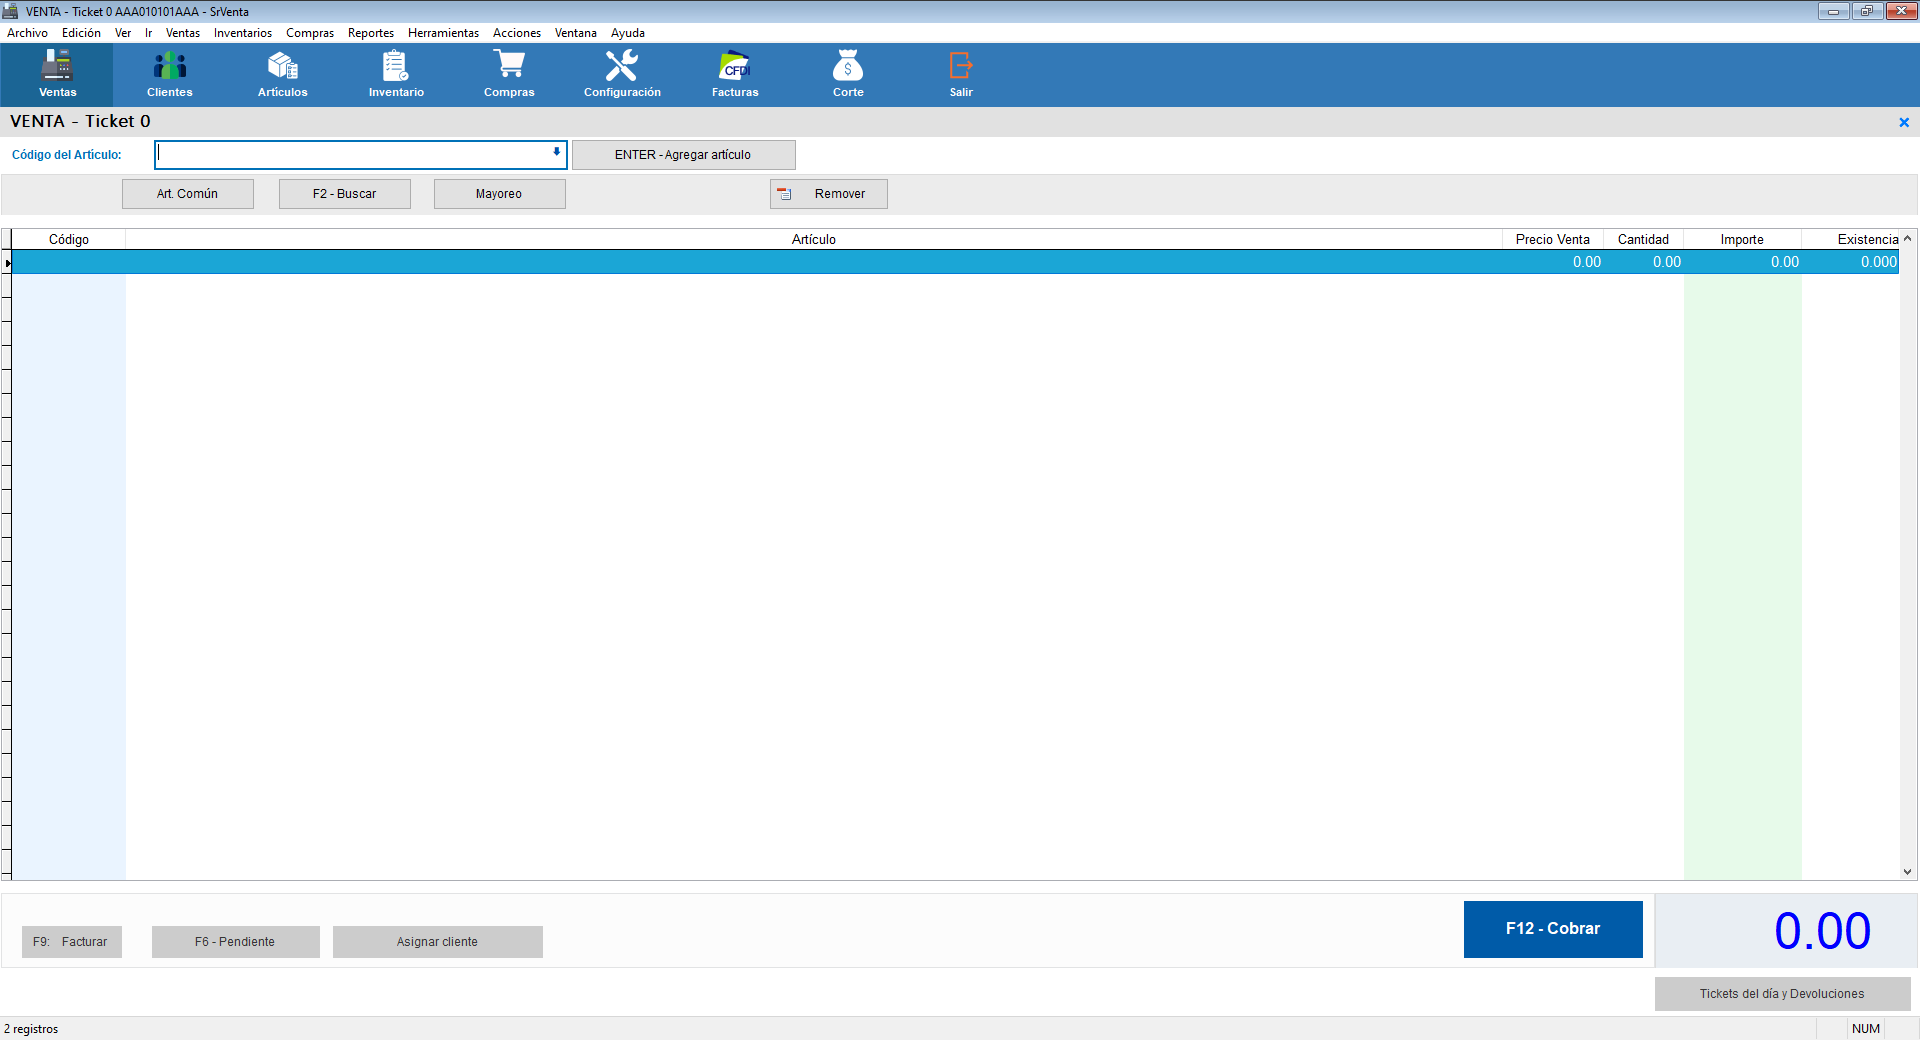This screenshot has height=1040, width=1920.
Task: Open the Facturas CFDI icon
Action: [735, 75]
